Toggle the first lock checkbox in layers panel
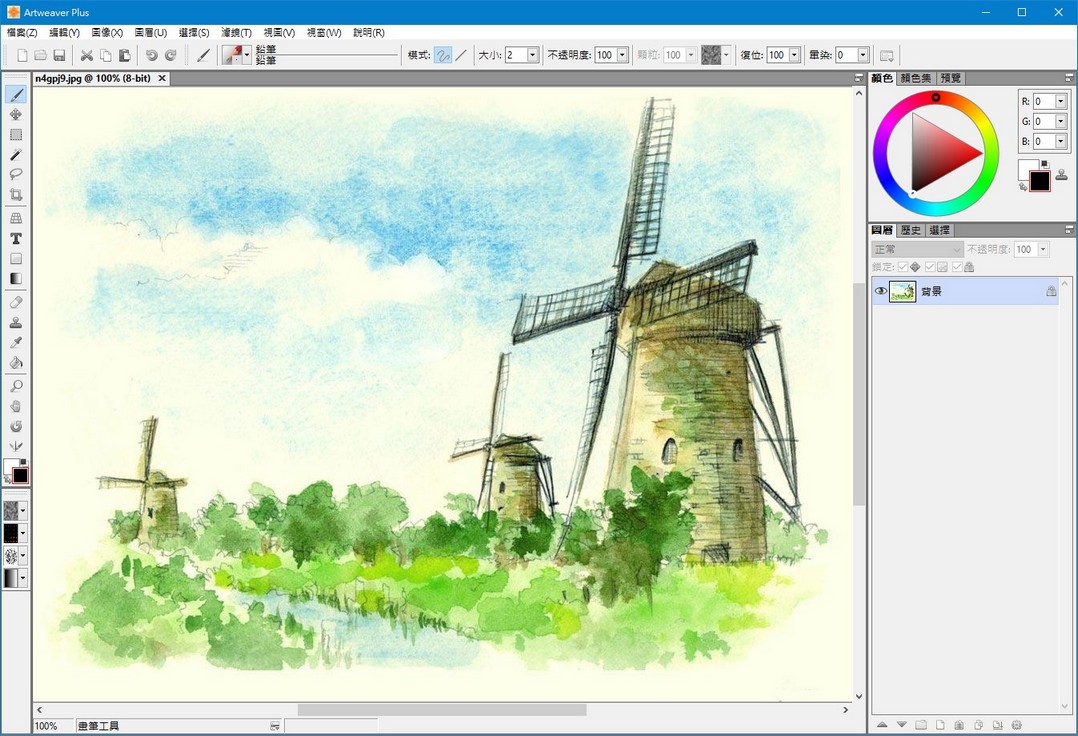Viewport: 1078px width, 736px height. [904, 267]
